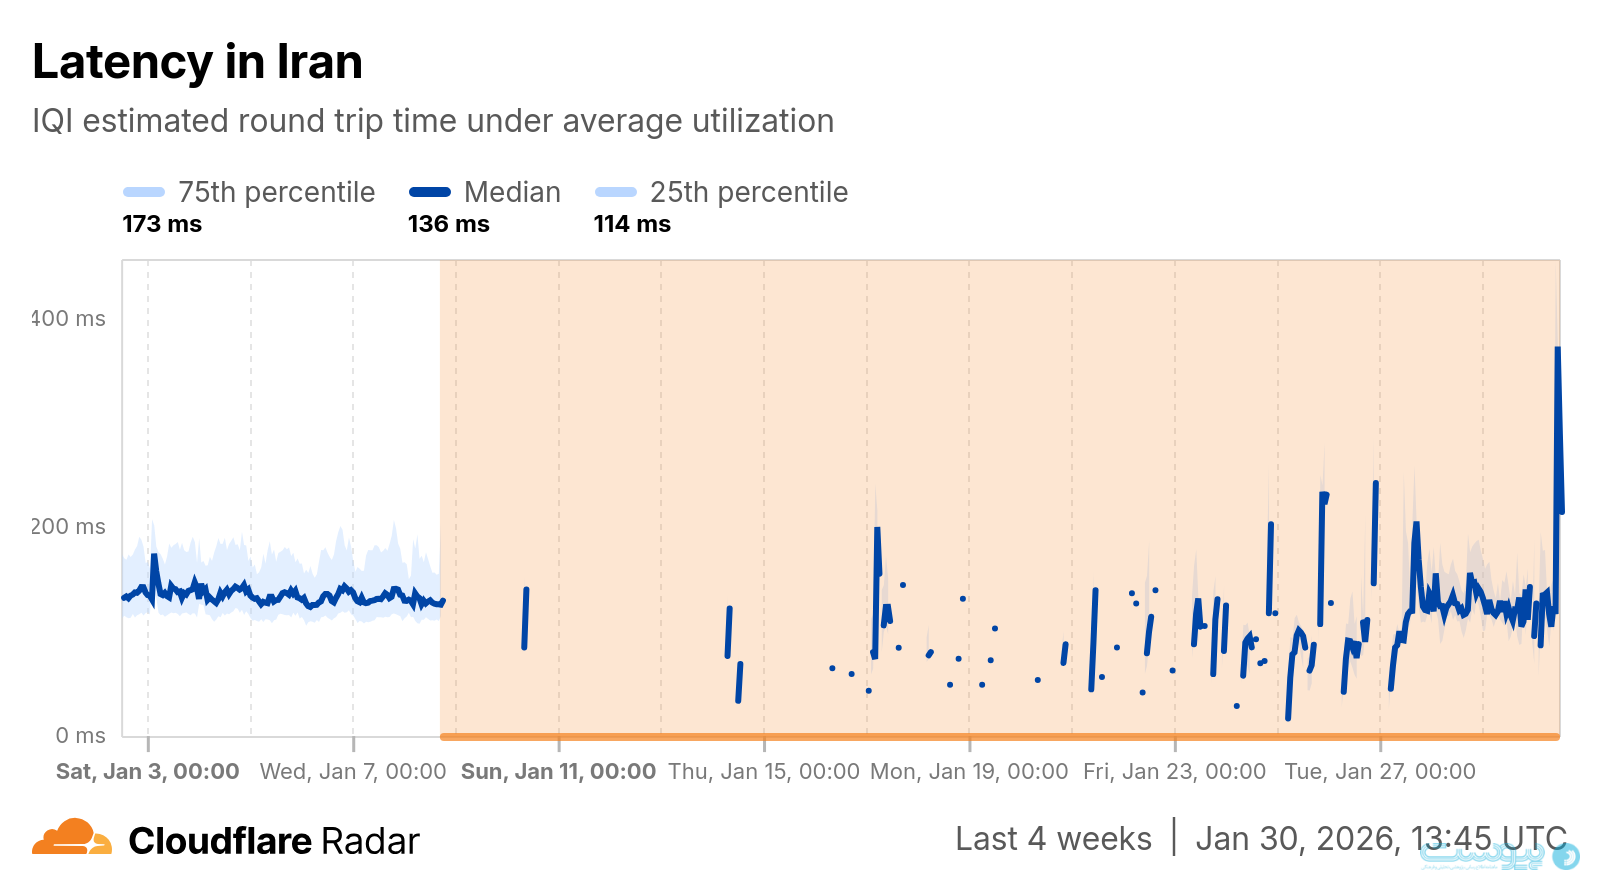Click the Tue, Jan 27 axis label
1600x890 pixels.
(1380, 771)
